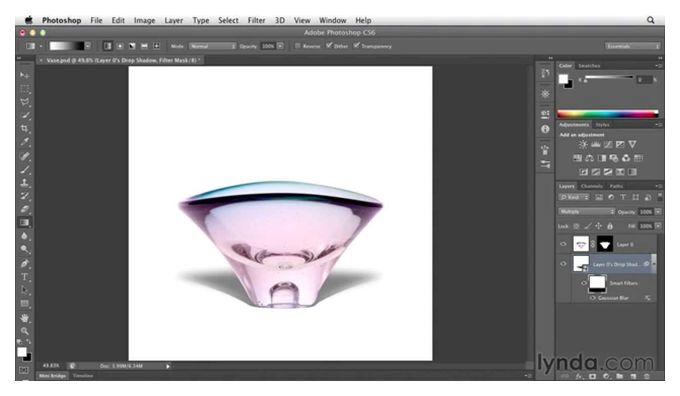This screenshot has width=680, height=396.
Task: Toggle Gaussian Blur filter visibility
Action: tap(592, 298)
